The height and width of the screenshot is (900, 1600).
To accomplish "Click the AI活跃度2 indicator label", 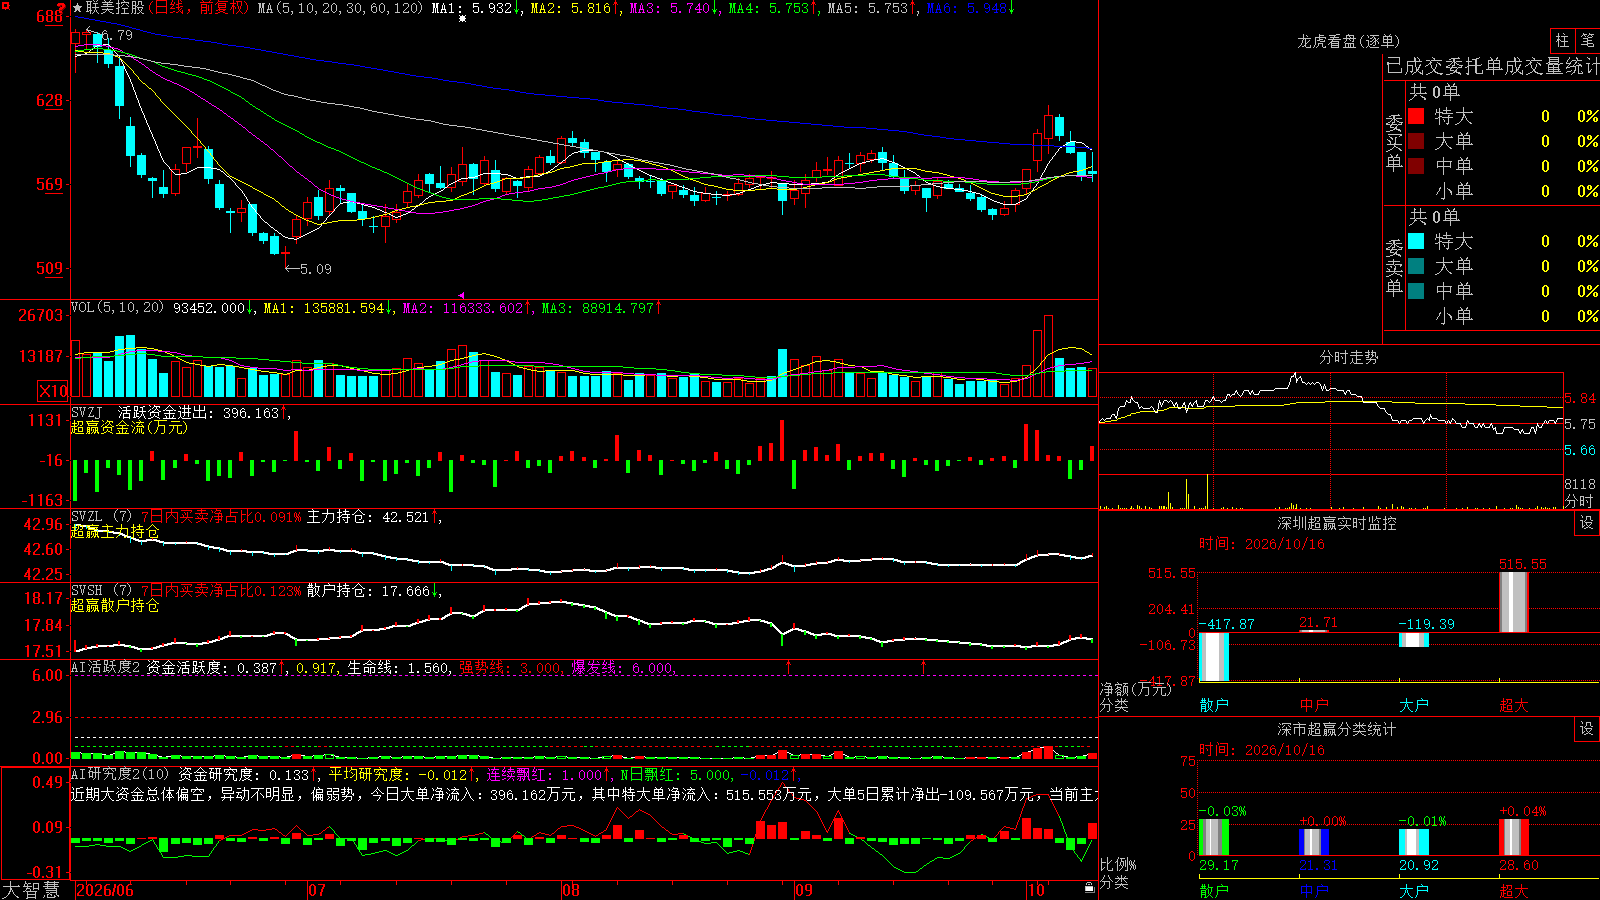I will click(x=106, y=667).
